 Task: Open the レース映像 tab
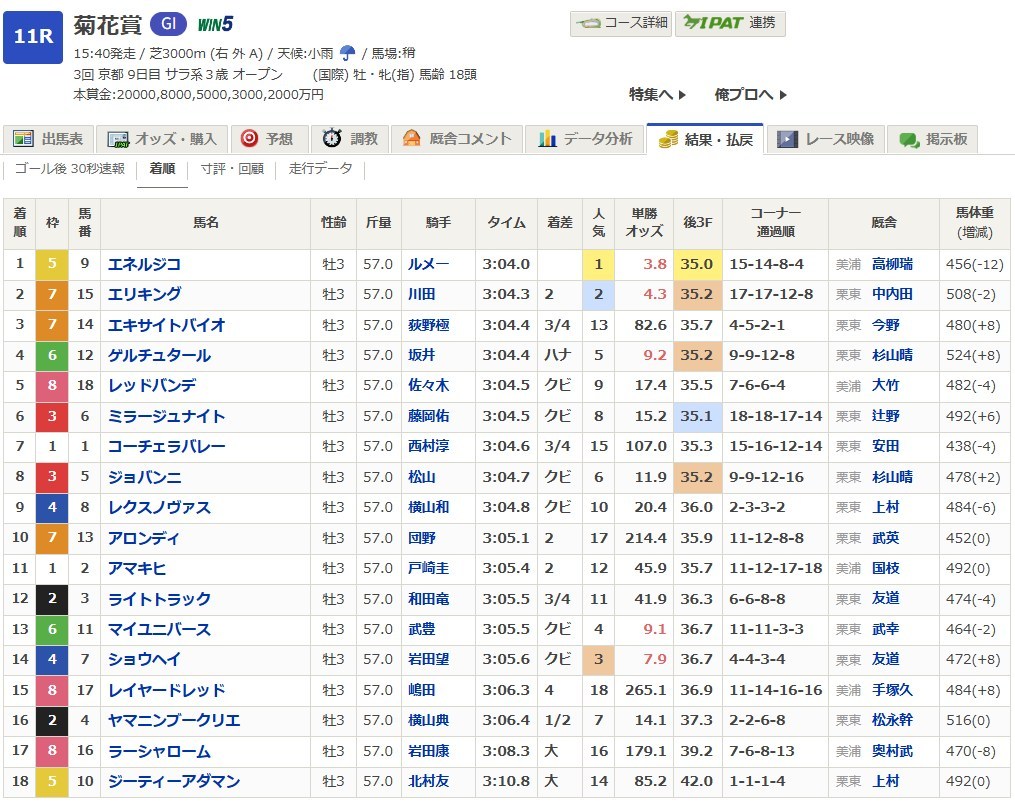click(x=827, y=139)
